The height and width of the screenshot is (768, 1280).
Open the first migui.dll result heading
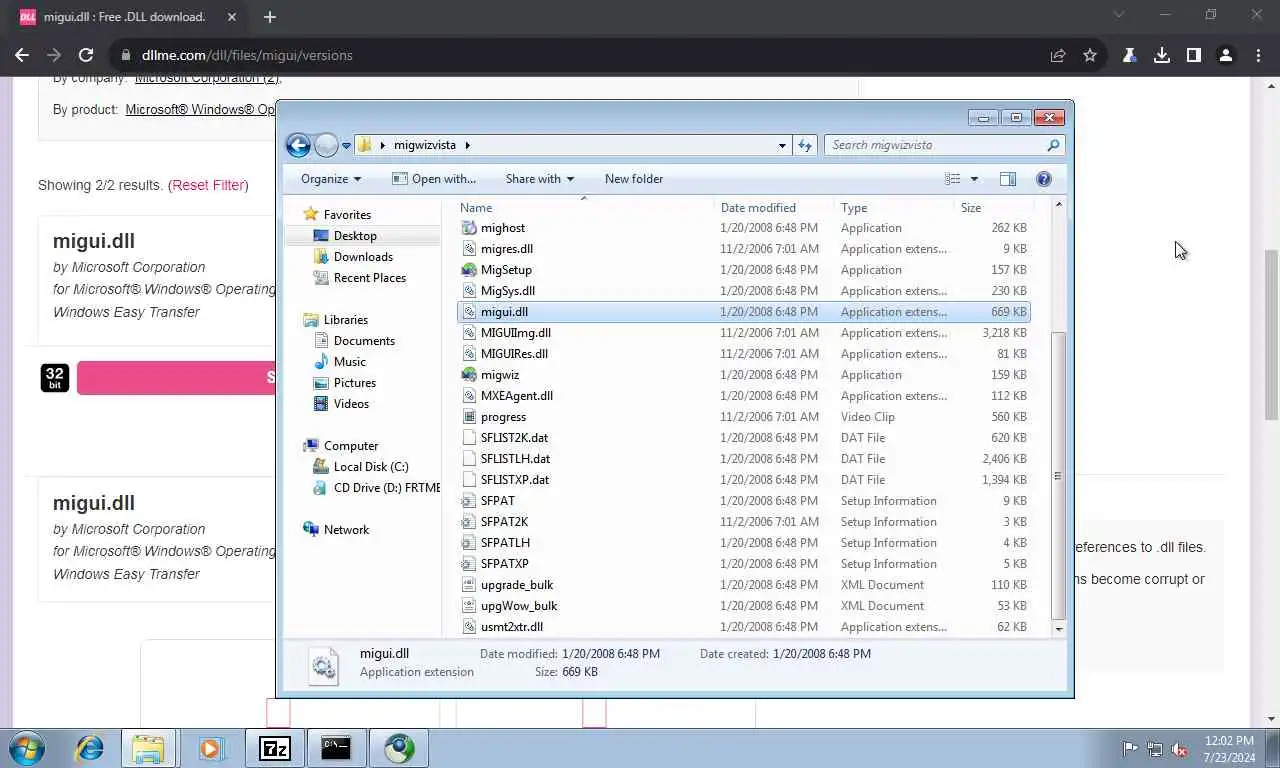pyautogui.click(x=94, y=241)
